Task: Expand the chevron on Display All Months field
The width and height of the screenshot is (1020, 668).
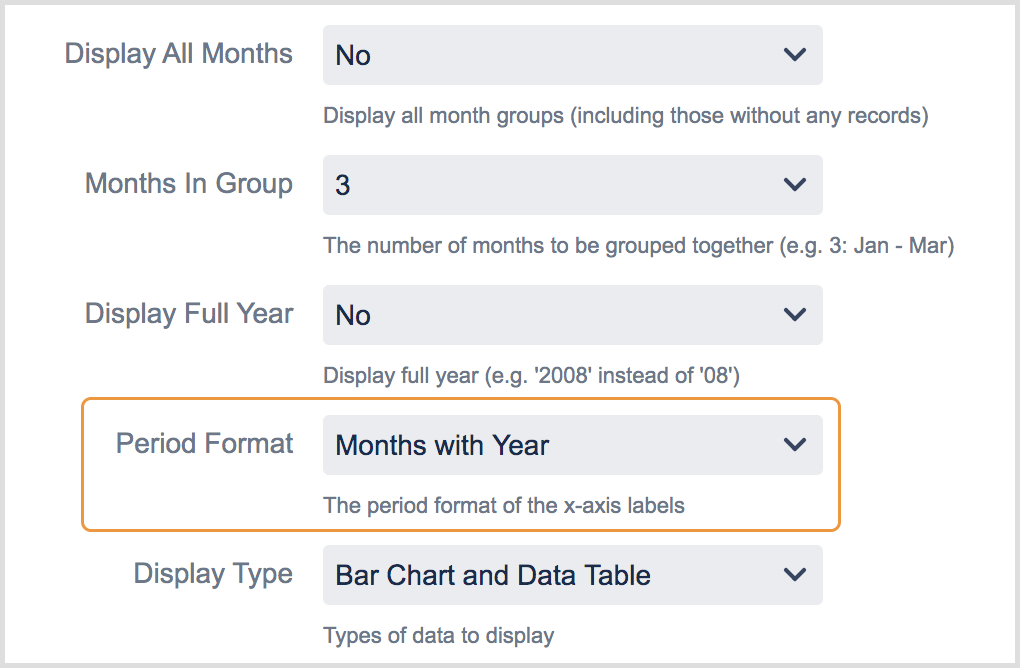Action: [x=795, y=55]
